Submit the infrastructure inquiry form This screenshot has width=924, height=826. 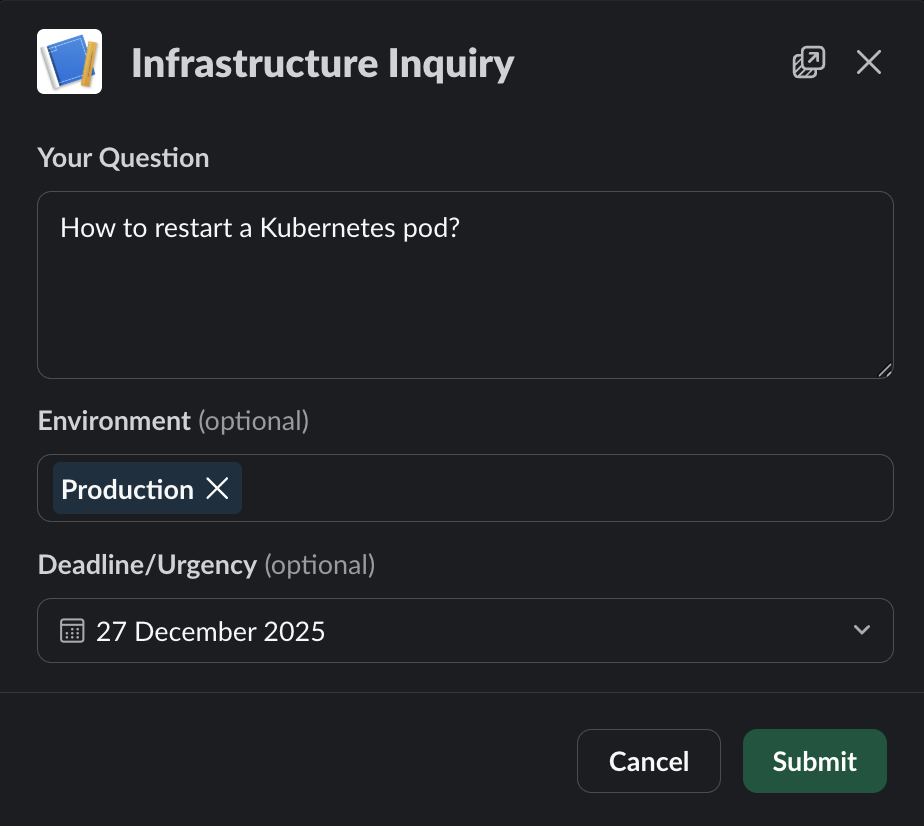click(x=814, y=761)
